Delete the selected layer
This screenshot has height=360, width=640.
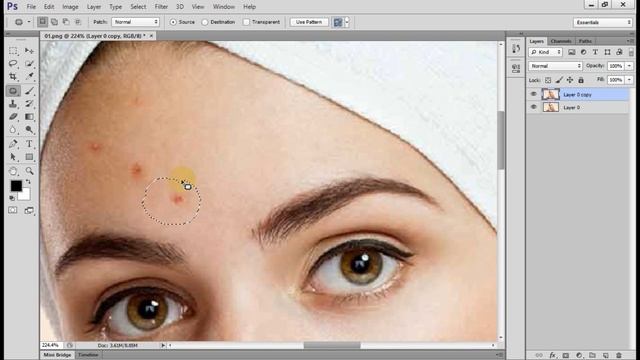(619, 356)
